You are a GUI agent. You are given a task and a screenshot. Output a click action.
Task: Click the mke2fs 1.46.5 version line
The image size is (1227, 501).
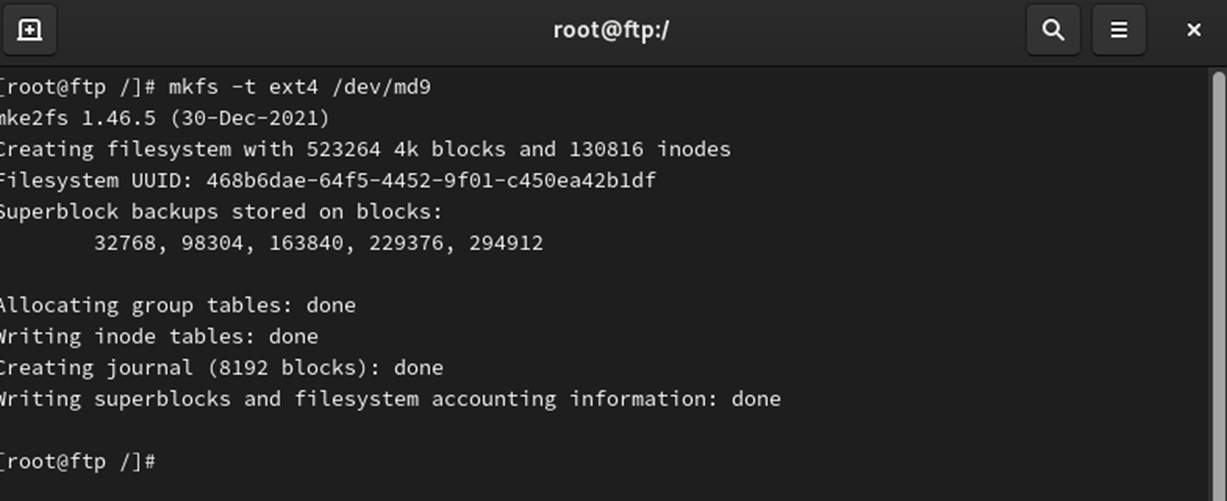click(165, 118)
